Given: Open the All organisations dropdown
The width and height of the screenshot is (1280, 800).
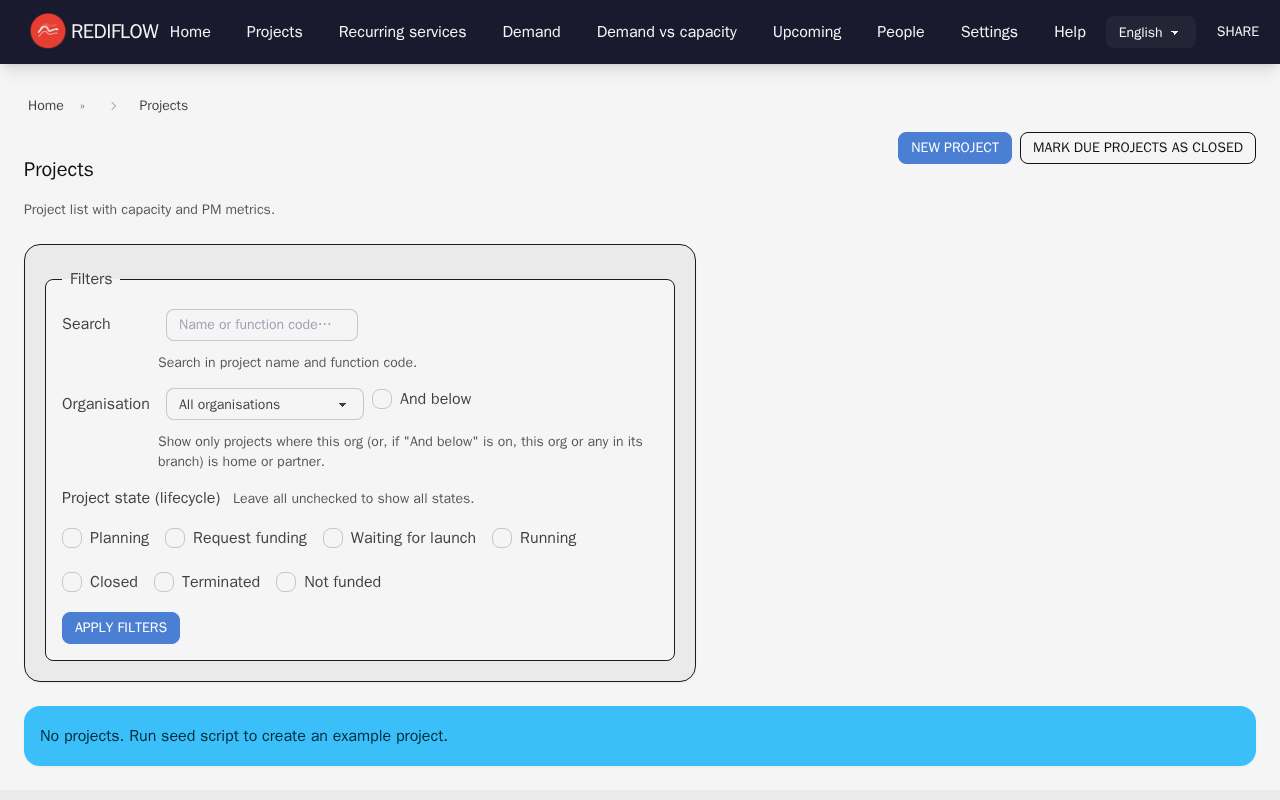Looking at the screenshot, I should [264, 404].
